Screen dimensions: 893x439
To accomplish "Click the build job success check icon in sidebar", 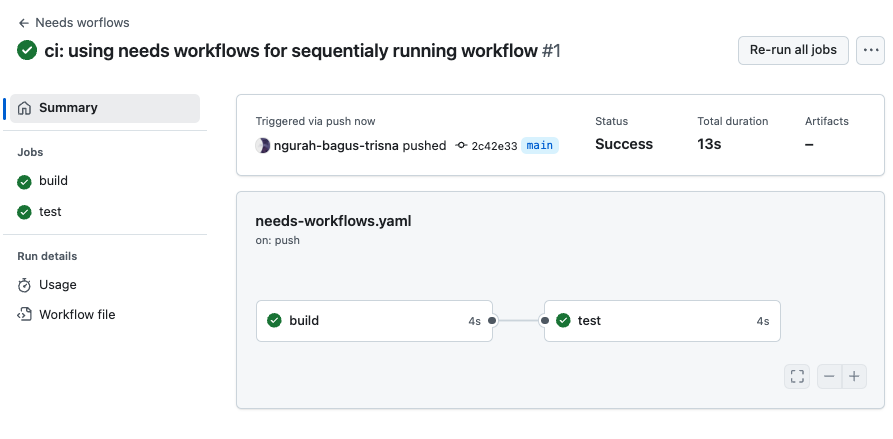I will pyautogui.click(x=25, y=182).
